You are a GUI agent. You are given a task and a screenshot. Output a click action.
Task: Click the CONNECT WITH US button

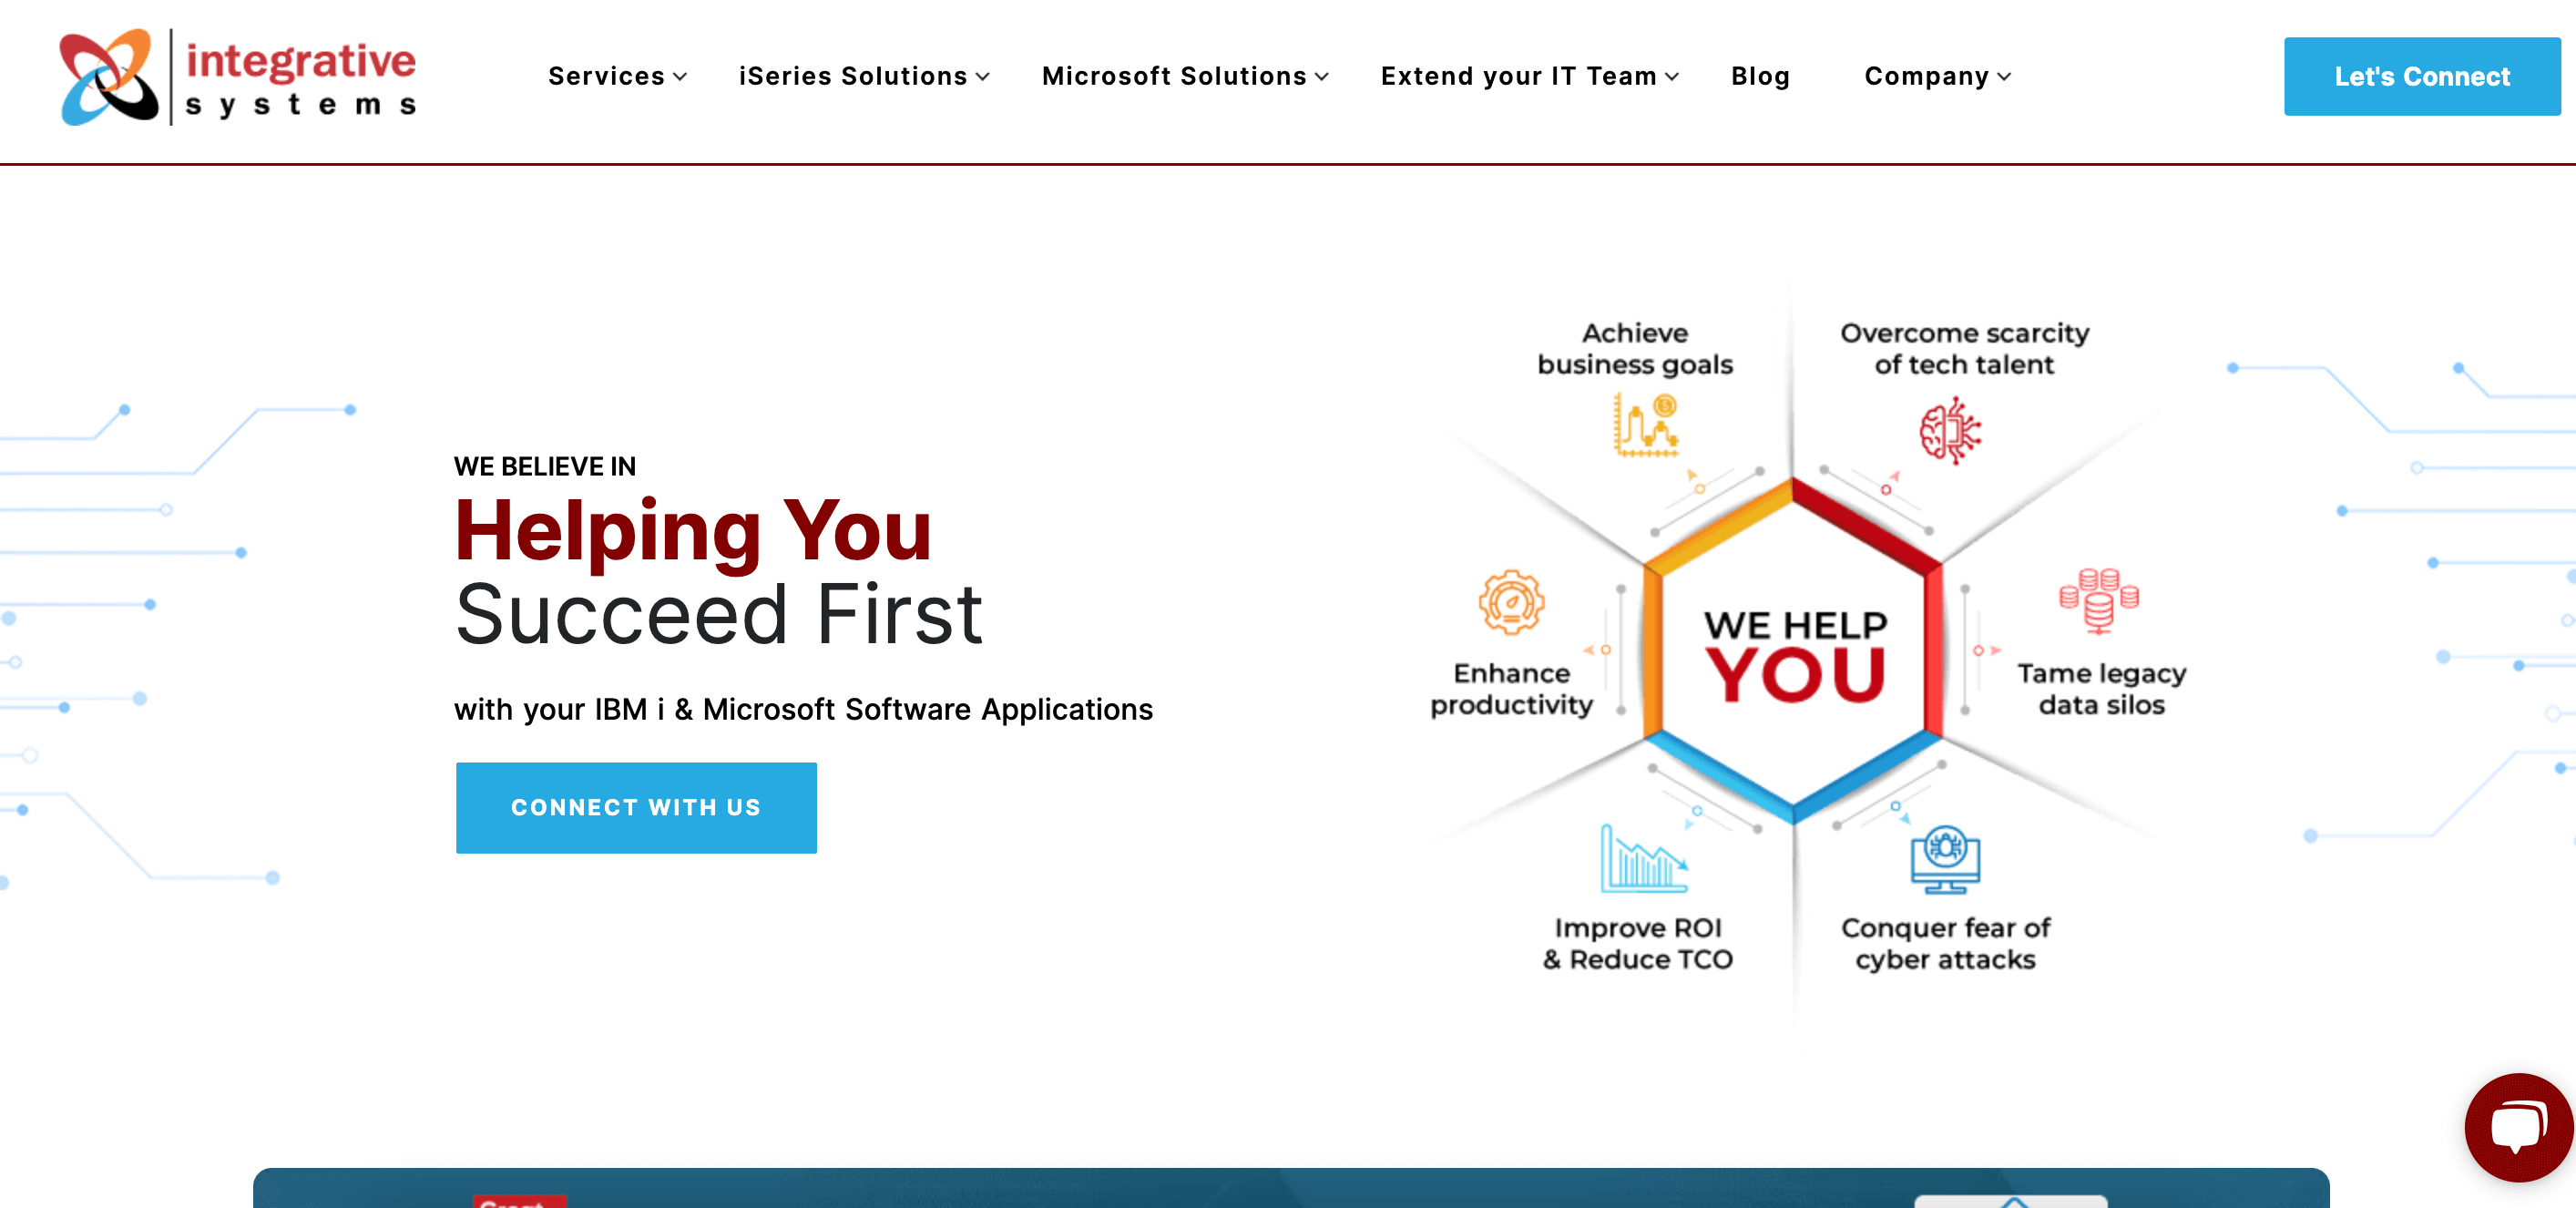coord(636,807)
